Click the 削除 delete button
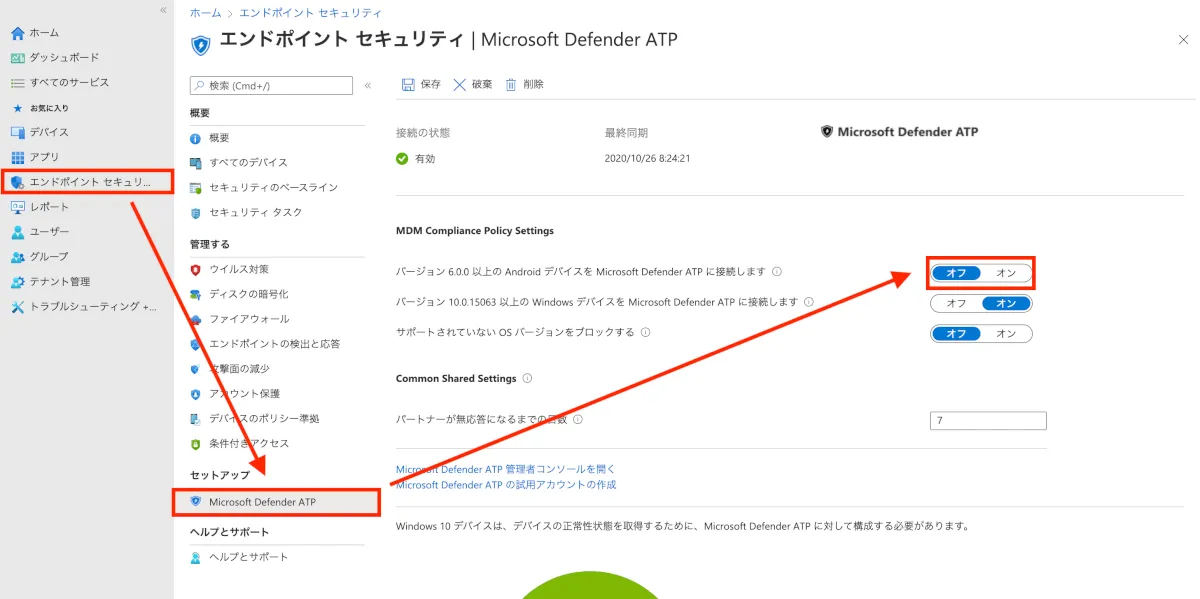This screenshot has width=1200, height=599. [524, 85]
